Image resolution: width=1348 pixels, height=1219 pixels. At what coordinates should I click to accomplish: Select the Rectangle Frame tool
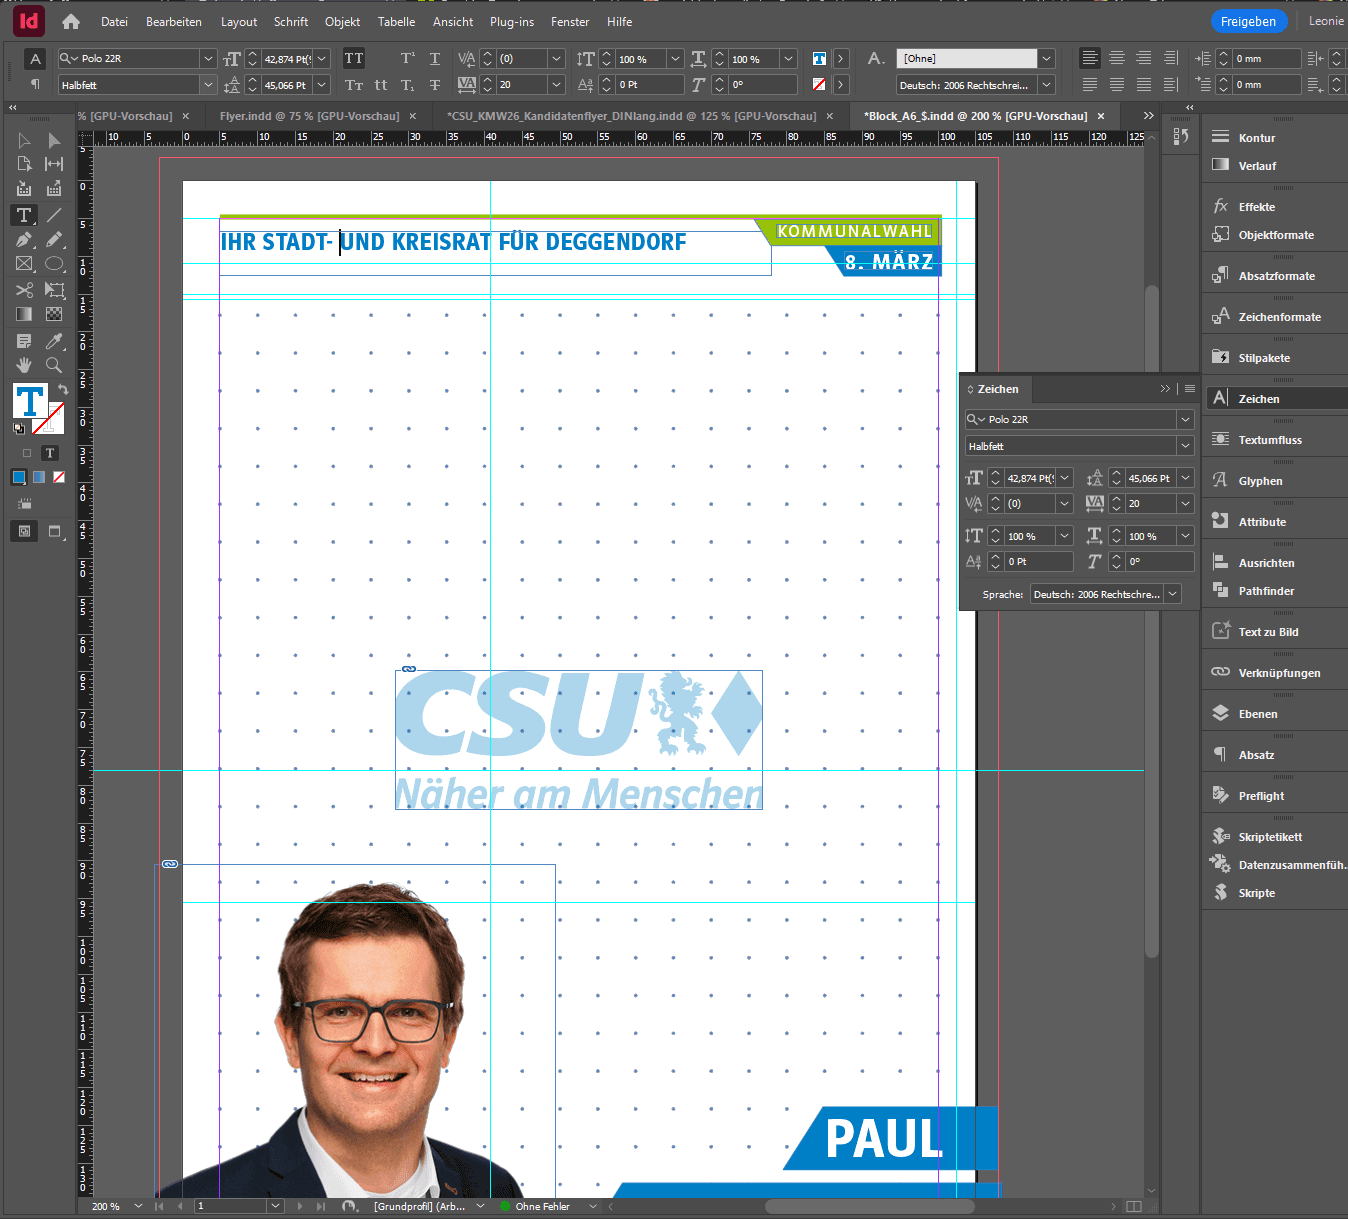(x=24, y=264)
